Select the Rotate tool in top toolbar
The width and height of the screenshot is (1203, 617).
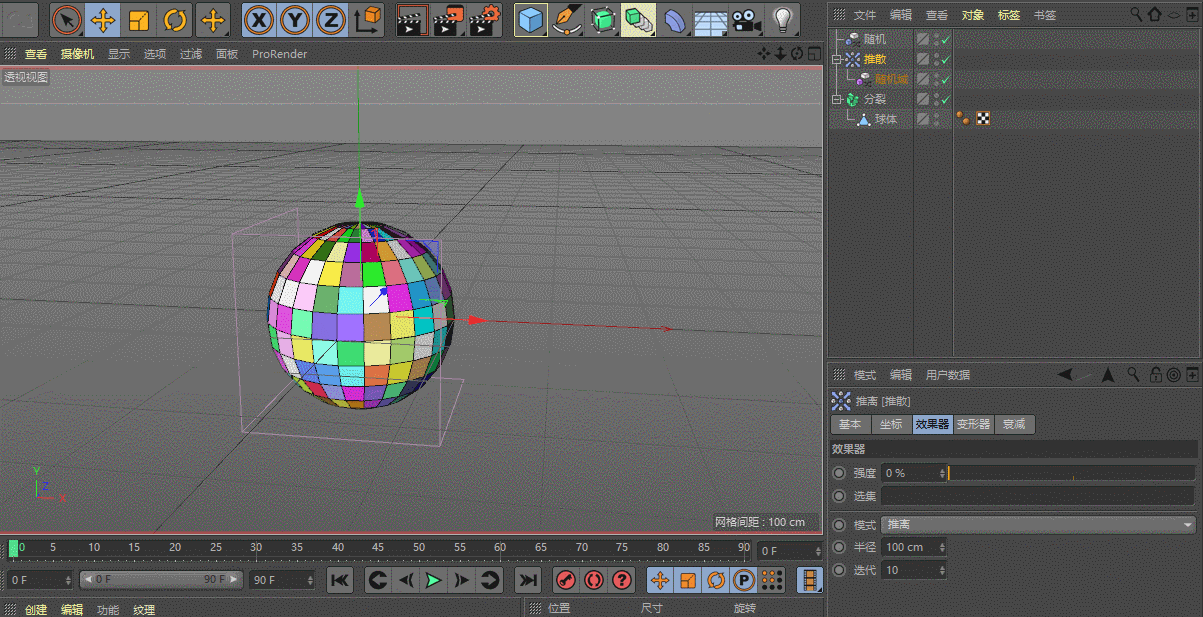[175, 19]
